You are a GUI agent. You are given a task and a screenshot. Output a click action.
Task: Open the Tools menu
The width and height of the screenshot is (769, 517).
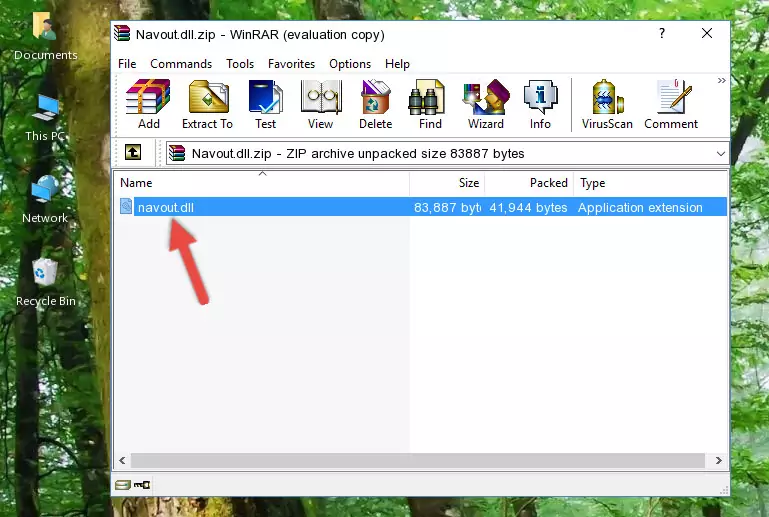pos(240,64)
